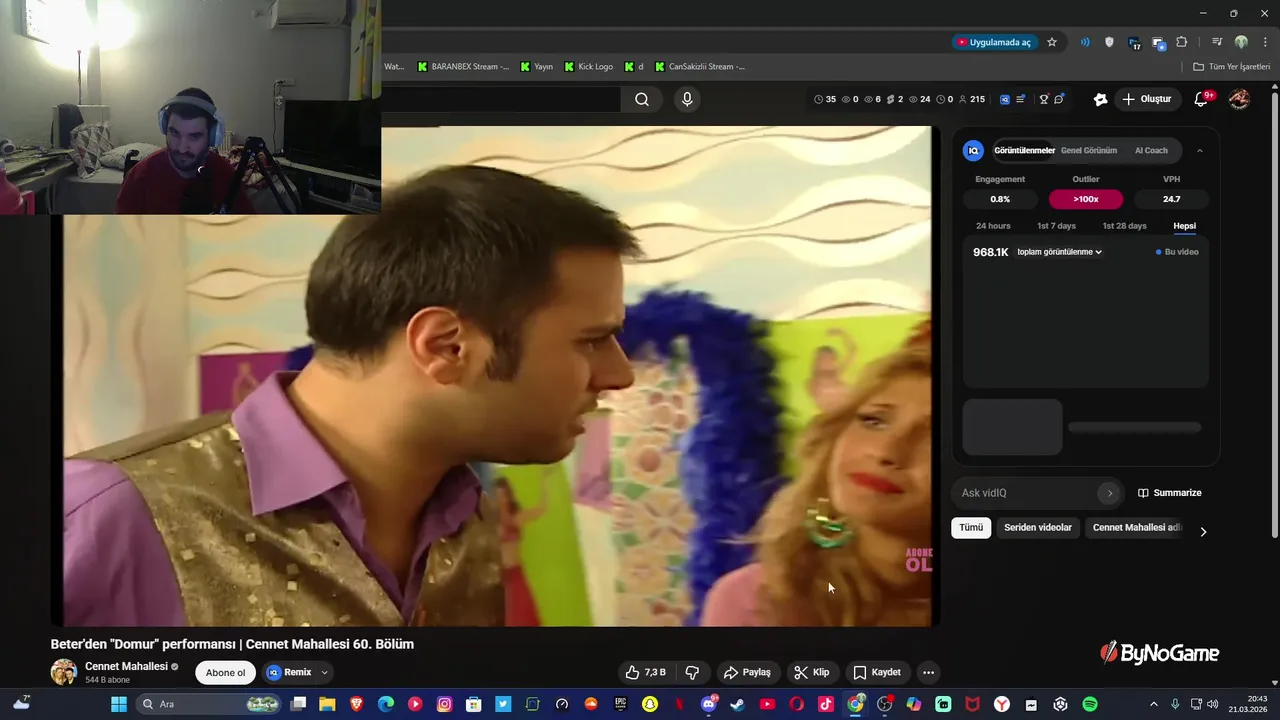Click the Paylaş share button

pyautogui.click(x=747, y=672)
